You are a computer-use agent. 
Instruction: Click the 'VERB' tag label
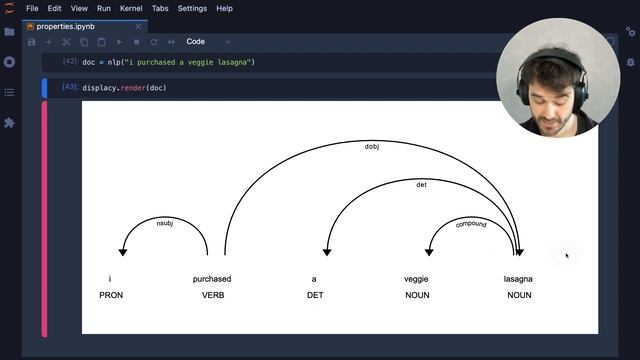tap(213, 295)
